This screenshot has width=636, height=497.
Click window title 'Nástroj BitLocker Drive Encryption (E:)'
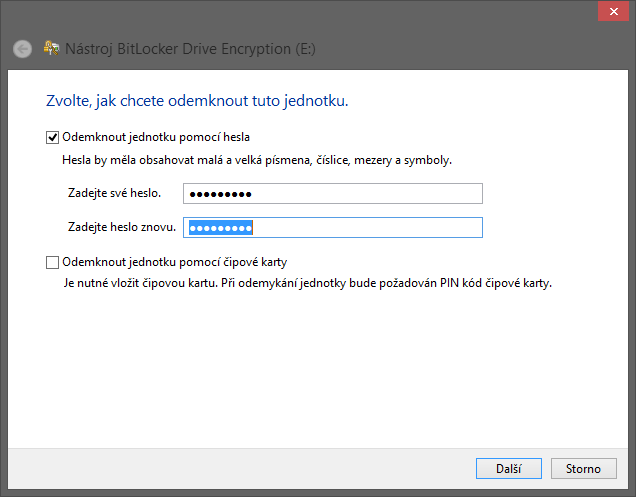[190, 49]
